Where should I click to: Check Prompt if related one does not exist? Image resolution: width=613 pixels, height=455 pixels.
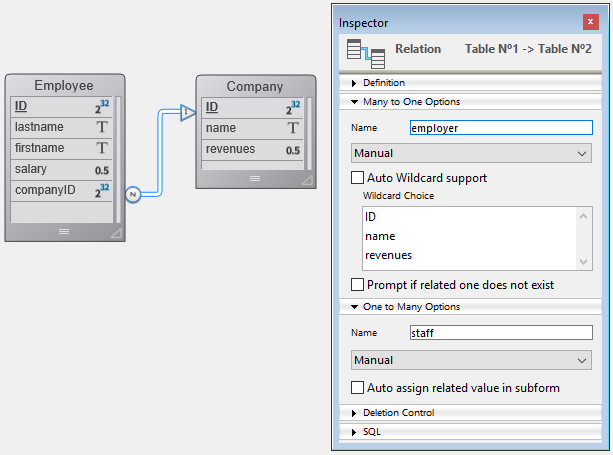[358, 285]
